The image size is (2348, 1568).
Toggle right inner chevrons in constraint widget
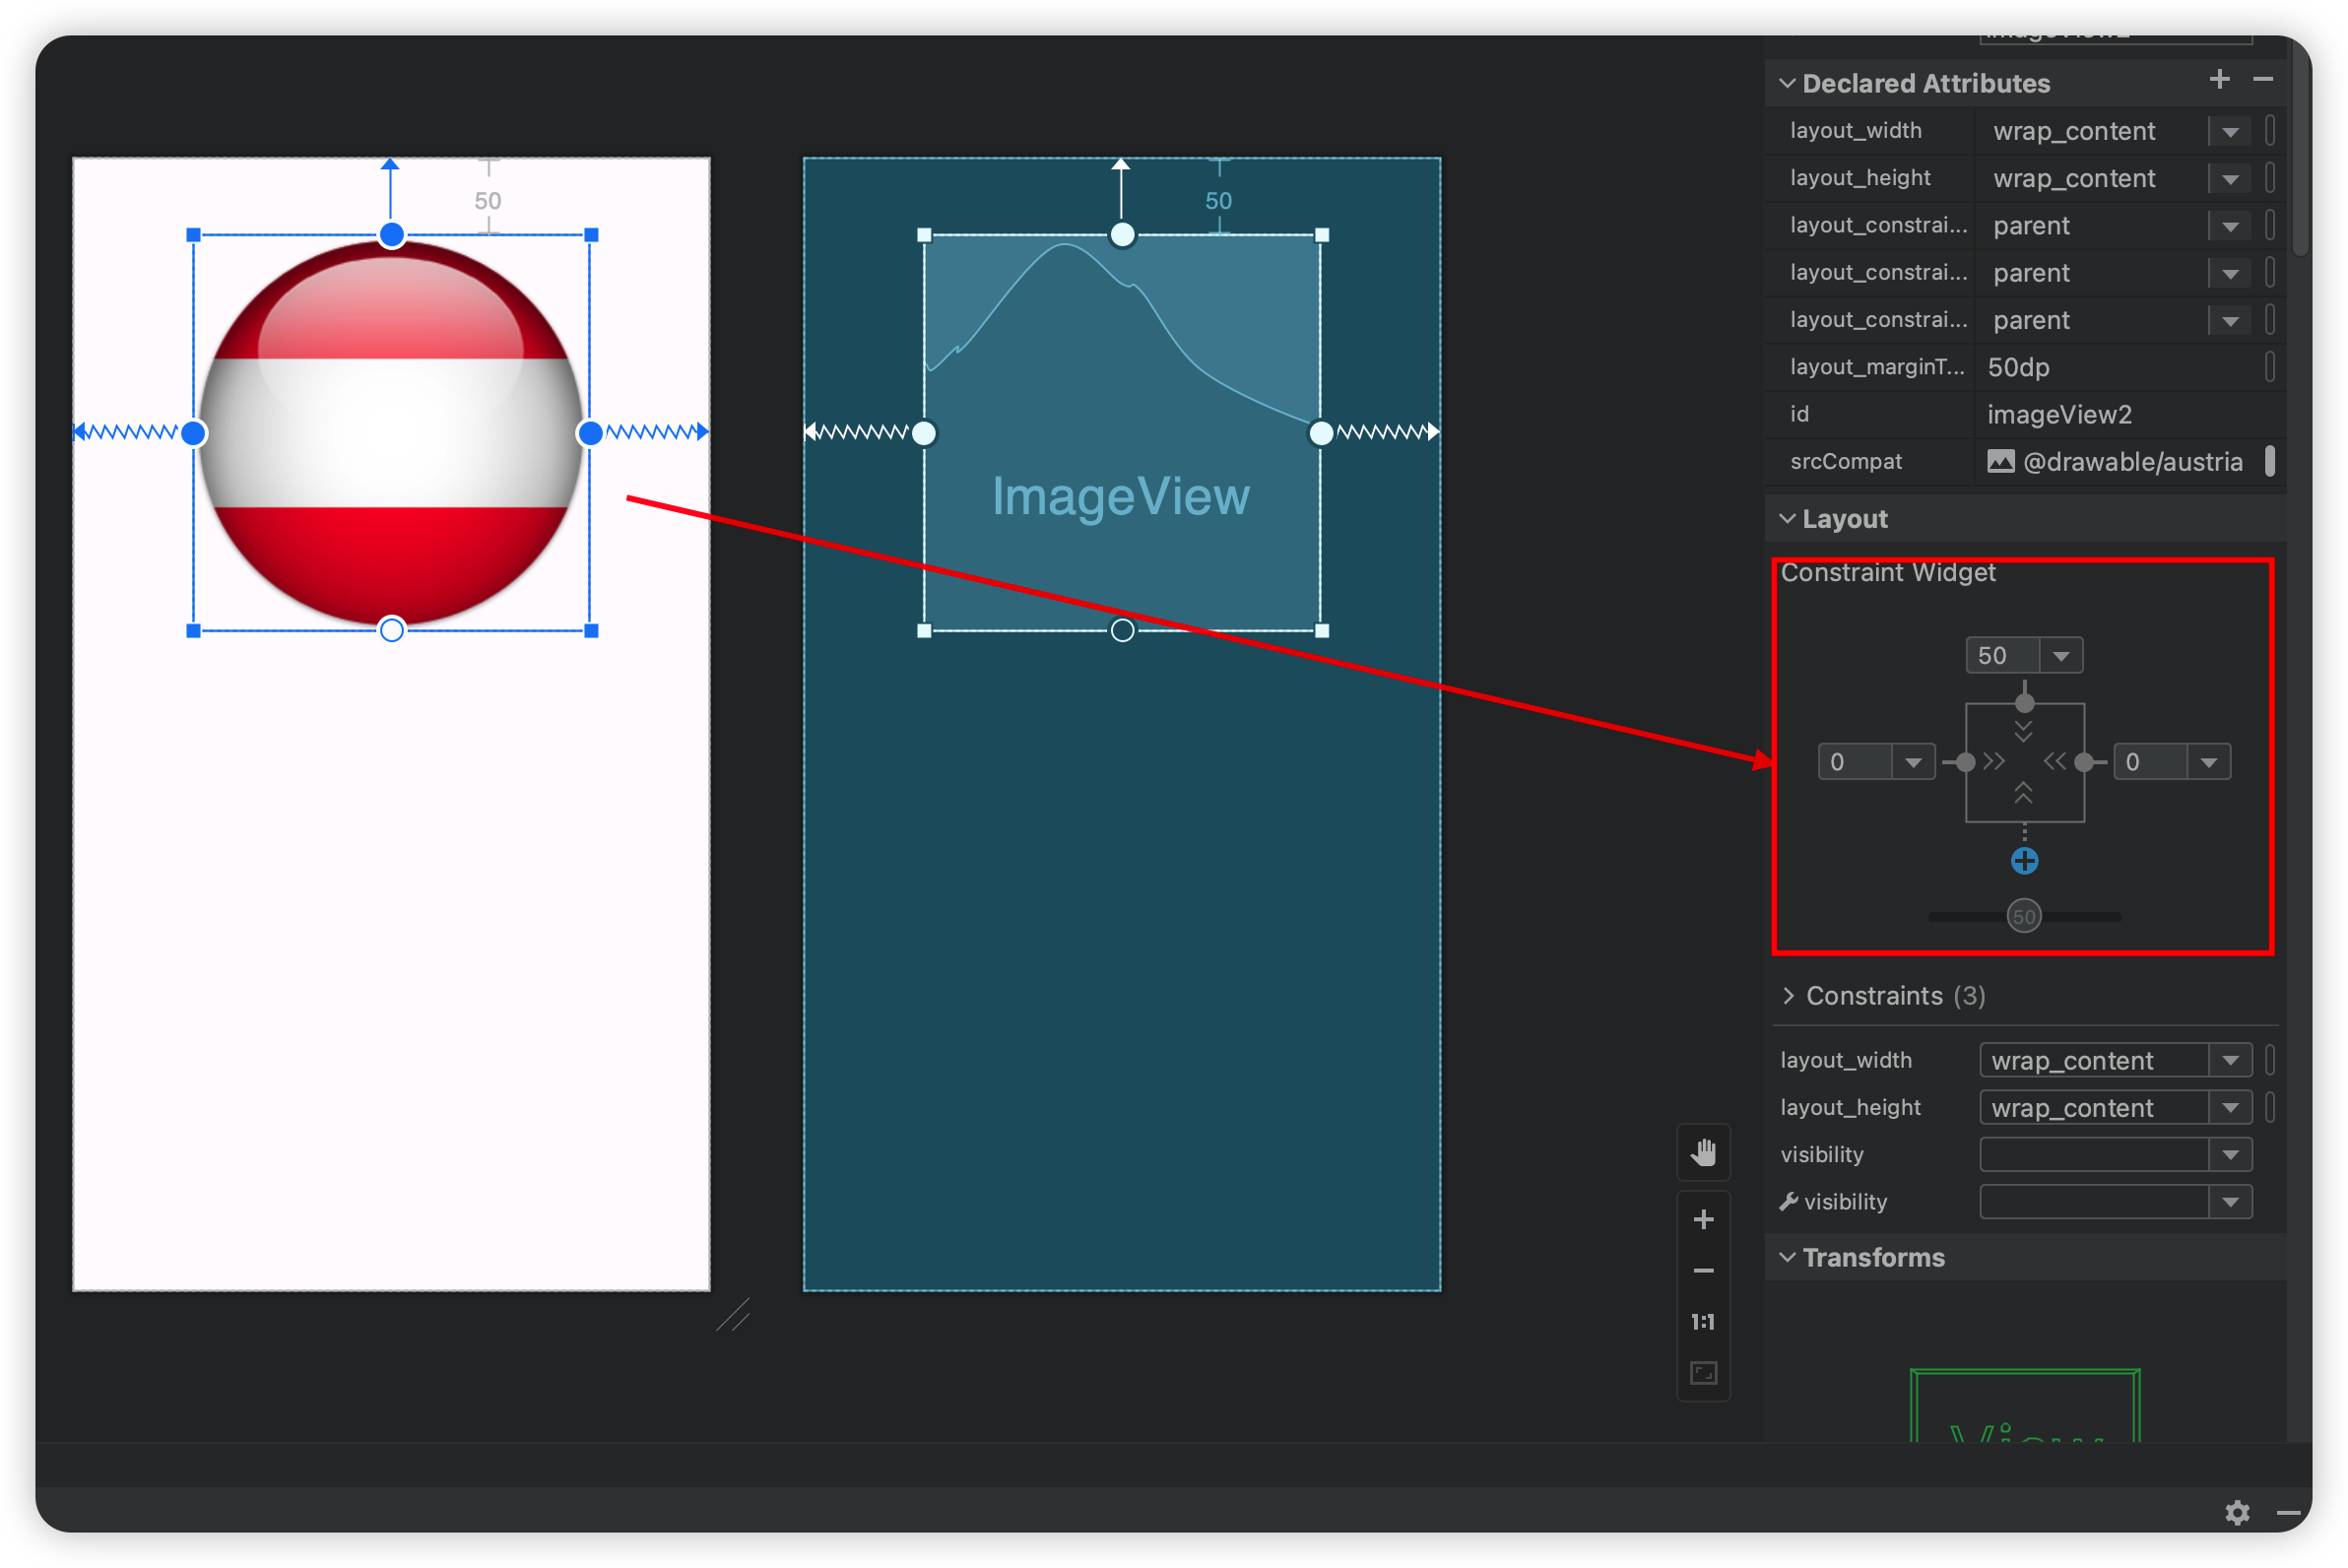pos(2055,762)
